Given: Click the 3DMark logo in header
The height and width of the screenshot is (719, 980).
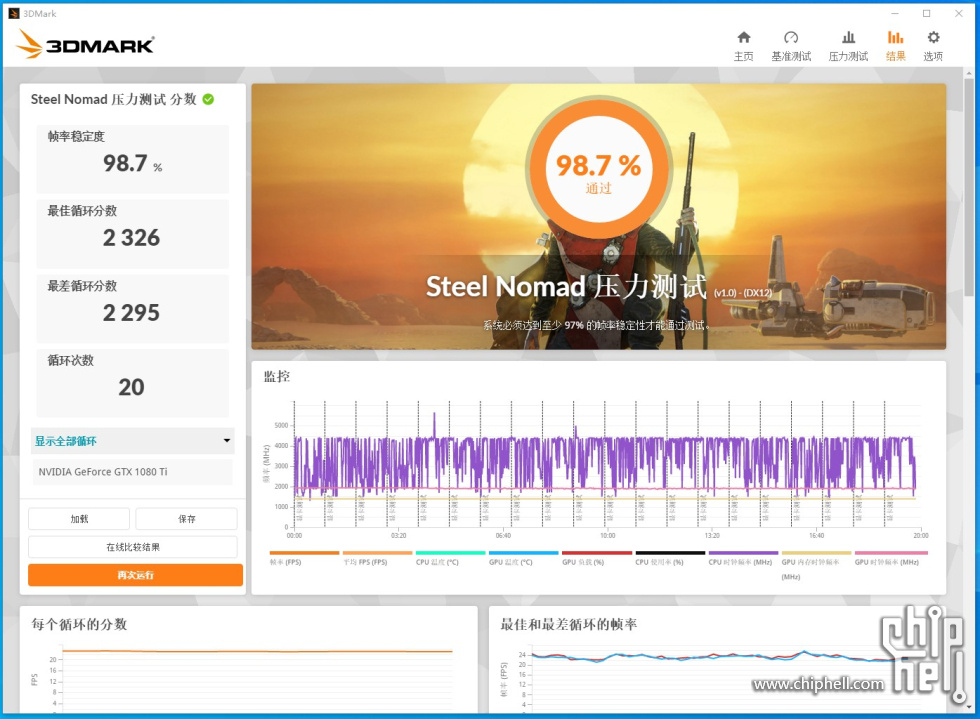Looking at the screenshot, I should (x=86, y=44).
